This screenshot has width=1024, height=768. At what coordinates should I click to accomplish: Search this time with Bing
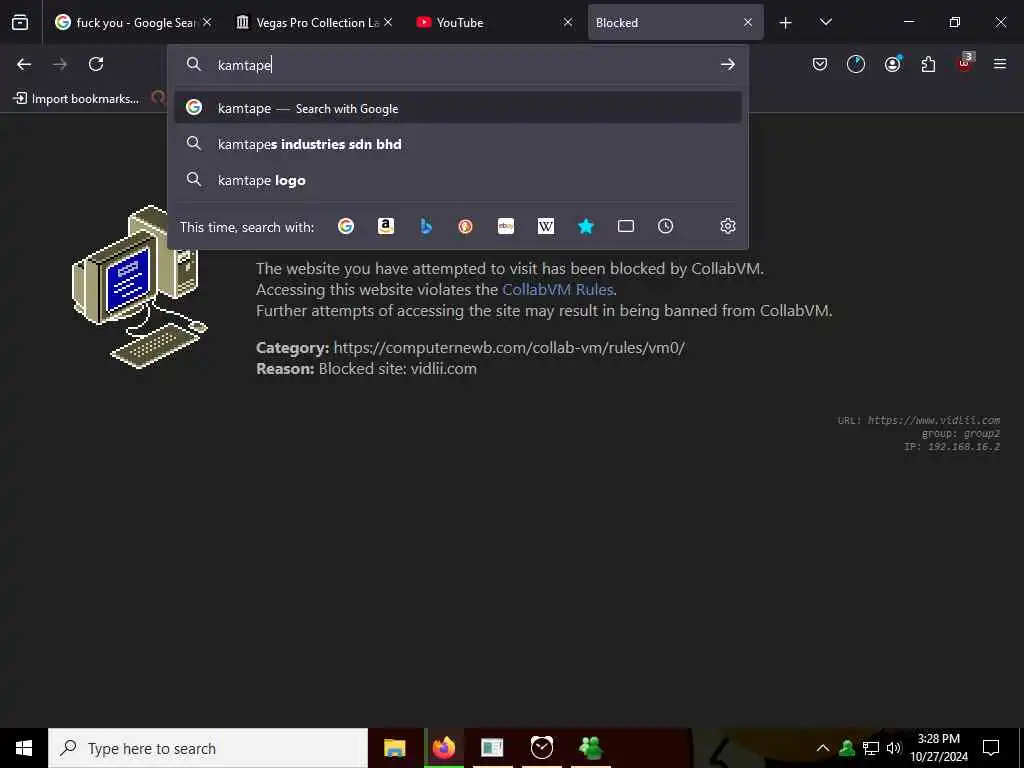426,226
